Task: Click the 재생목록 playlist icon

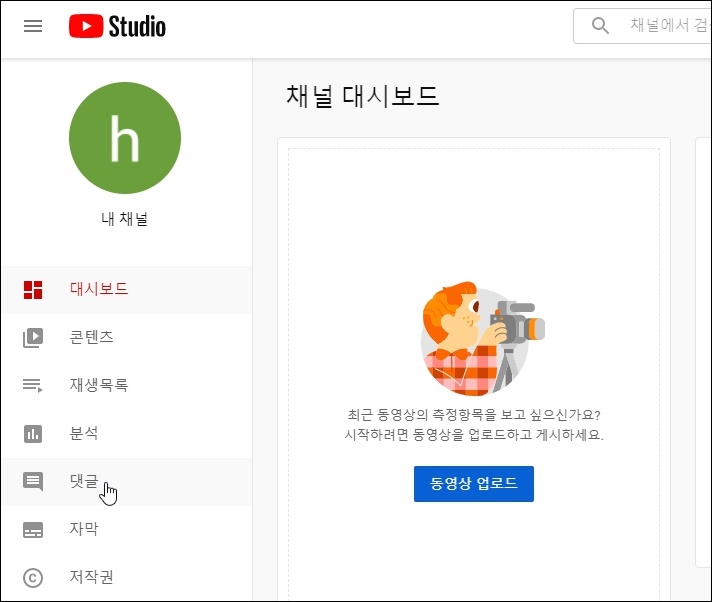Action: pyautogui.click(x=33, y=385)
